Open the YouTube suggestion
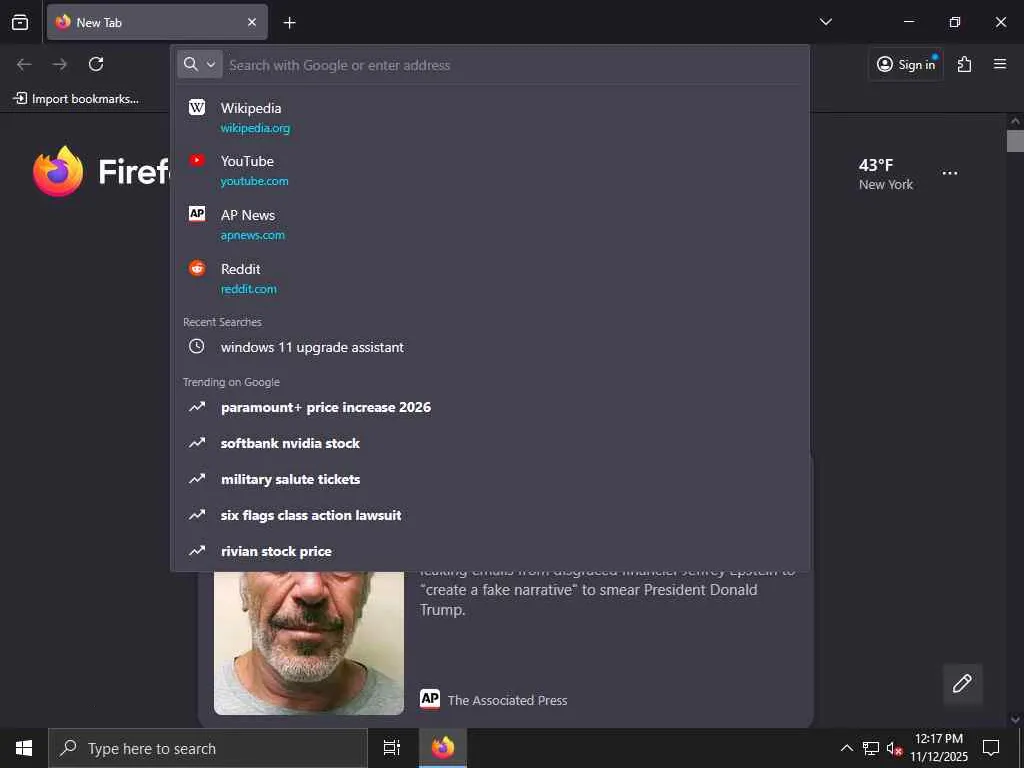The image size is (1024, 768). pyautogui.click(x=490, y=170)
